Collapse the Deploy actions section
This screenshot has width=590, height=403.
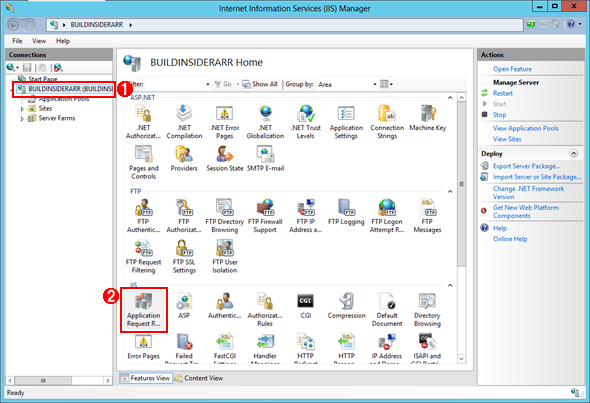coord(573,153)
